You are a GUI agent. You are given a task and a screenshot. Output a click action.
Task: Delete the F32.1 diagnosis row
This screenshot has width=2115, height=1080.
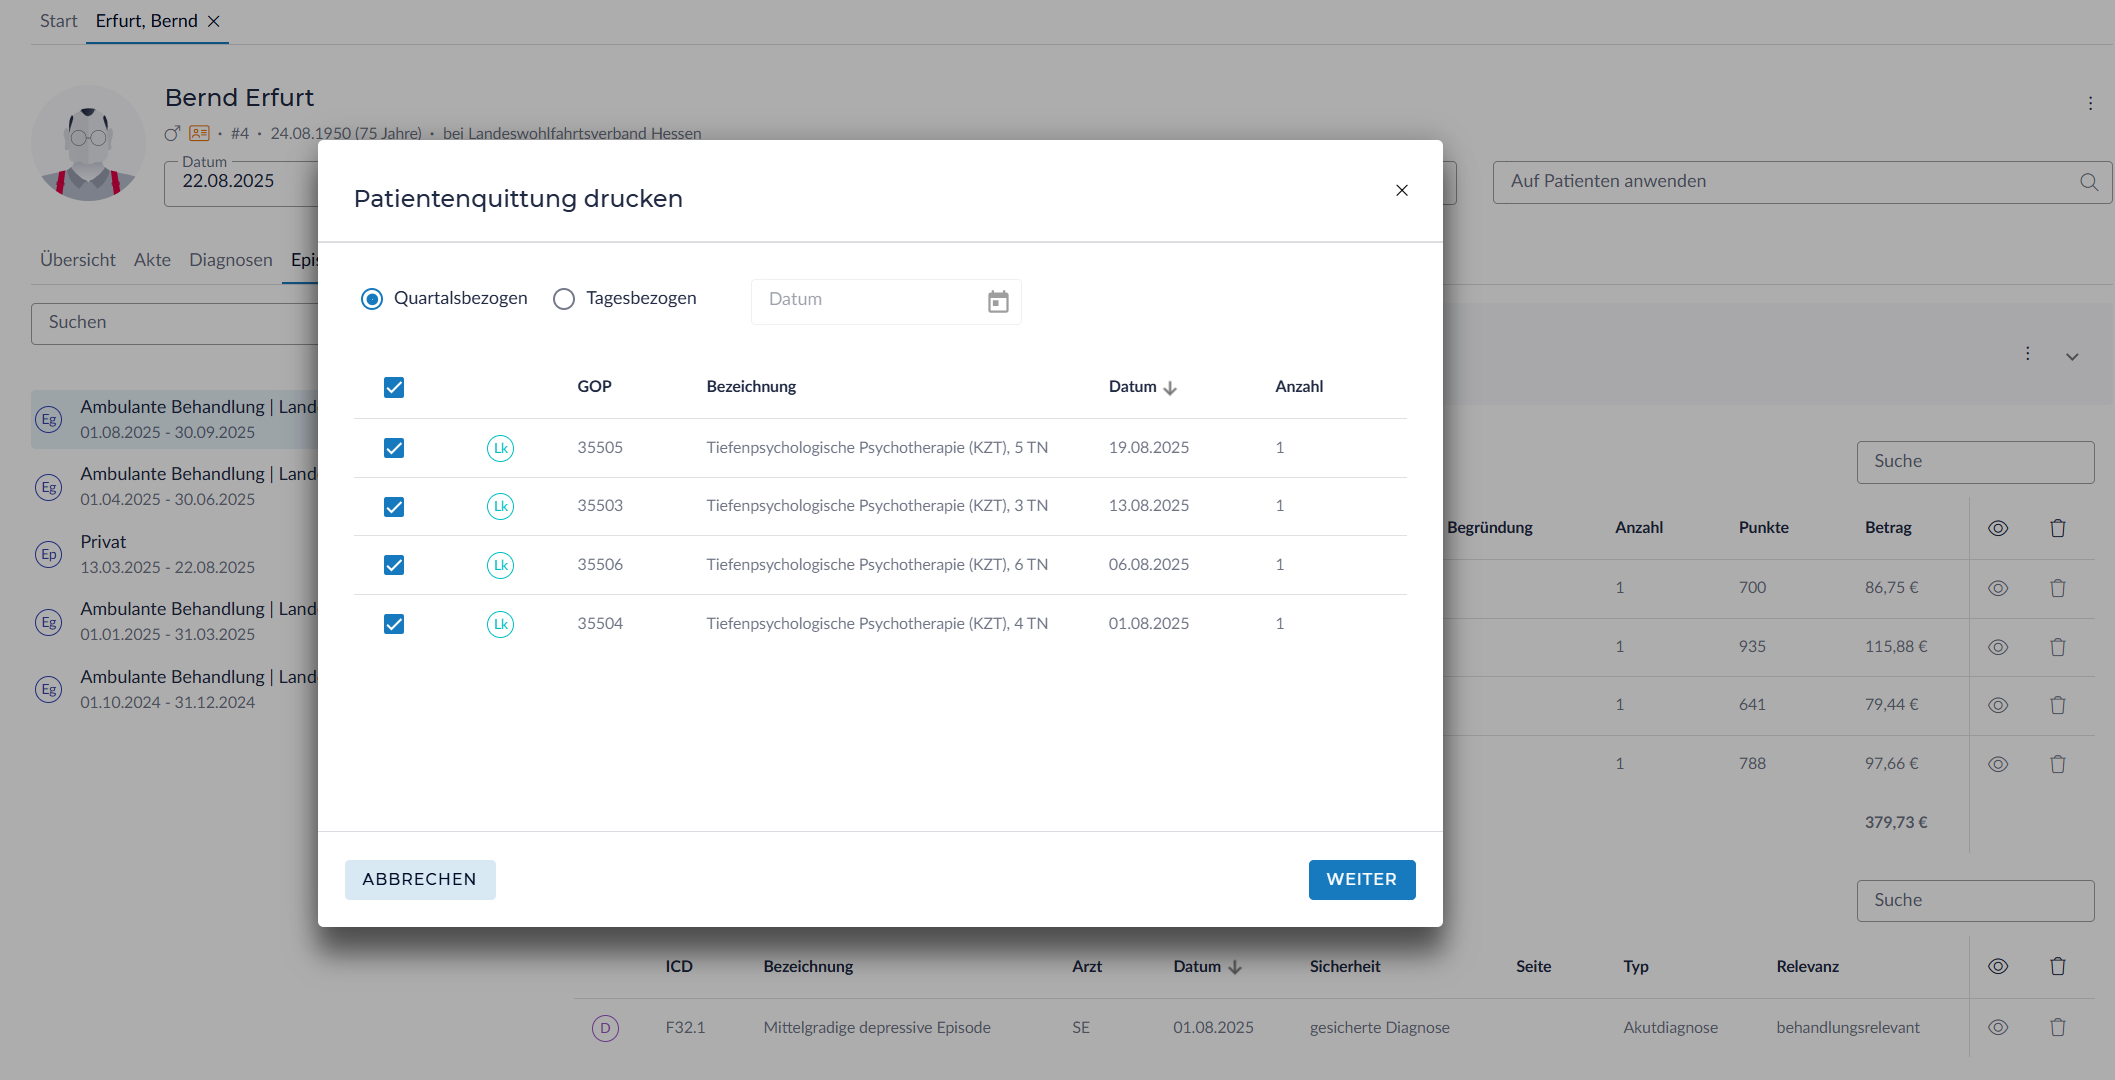pos(2057,1027)
